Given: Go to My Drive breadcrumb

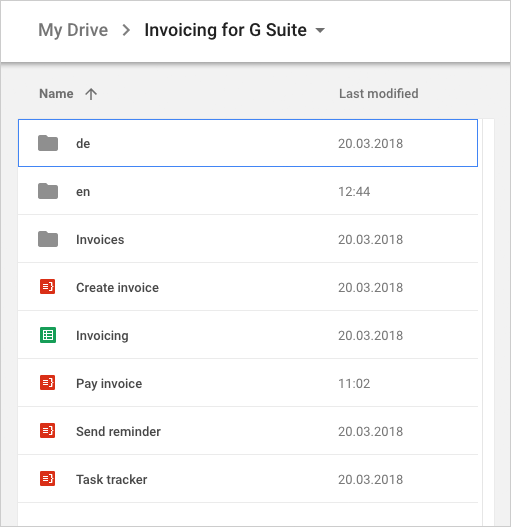Looking at the screenshot, I should [x=73, y=30].
